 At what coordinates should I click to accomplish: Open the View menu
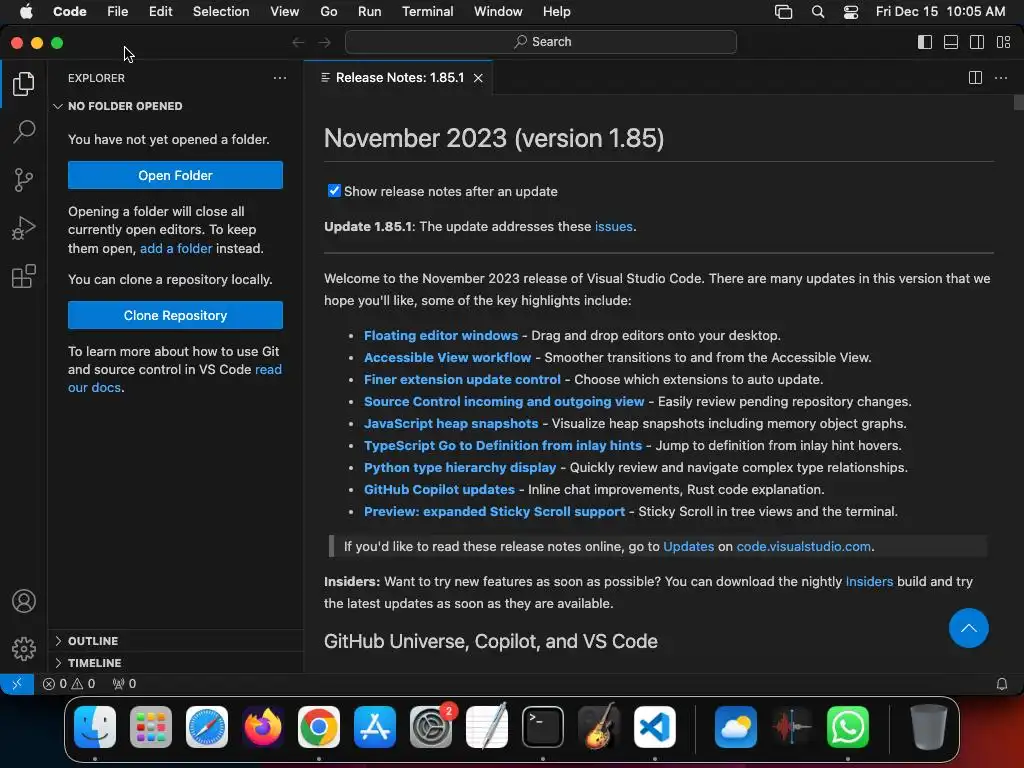coord(285,12)
